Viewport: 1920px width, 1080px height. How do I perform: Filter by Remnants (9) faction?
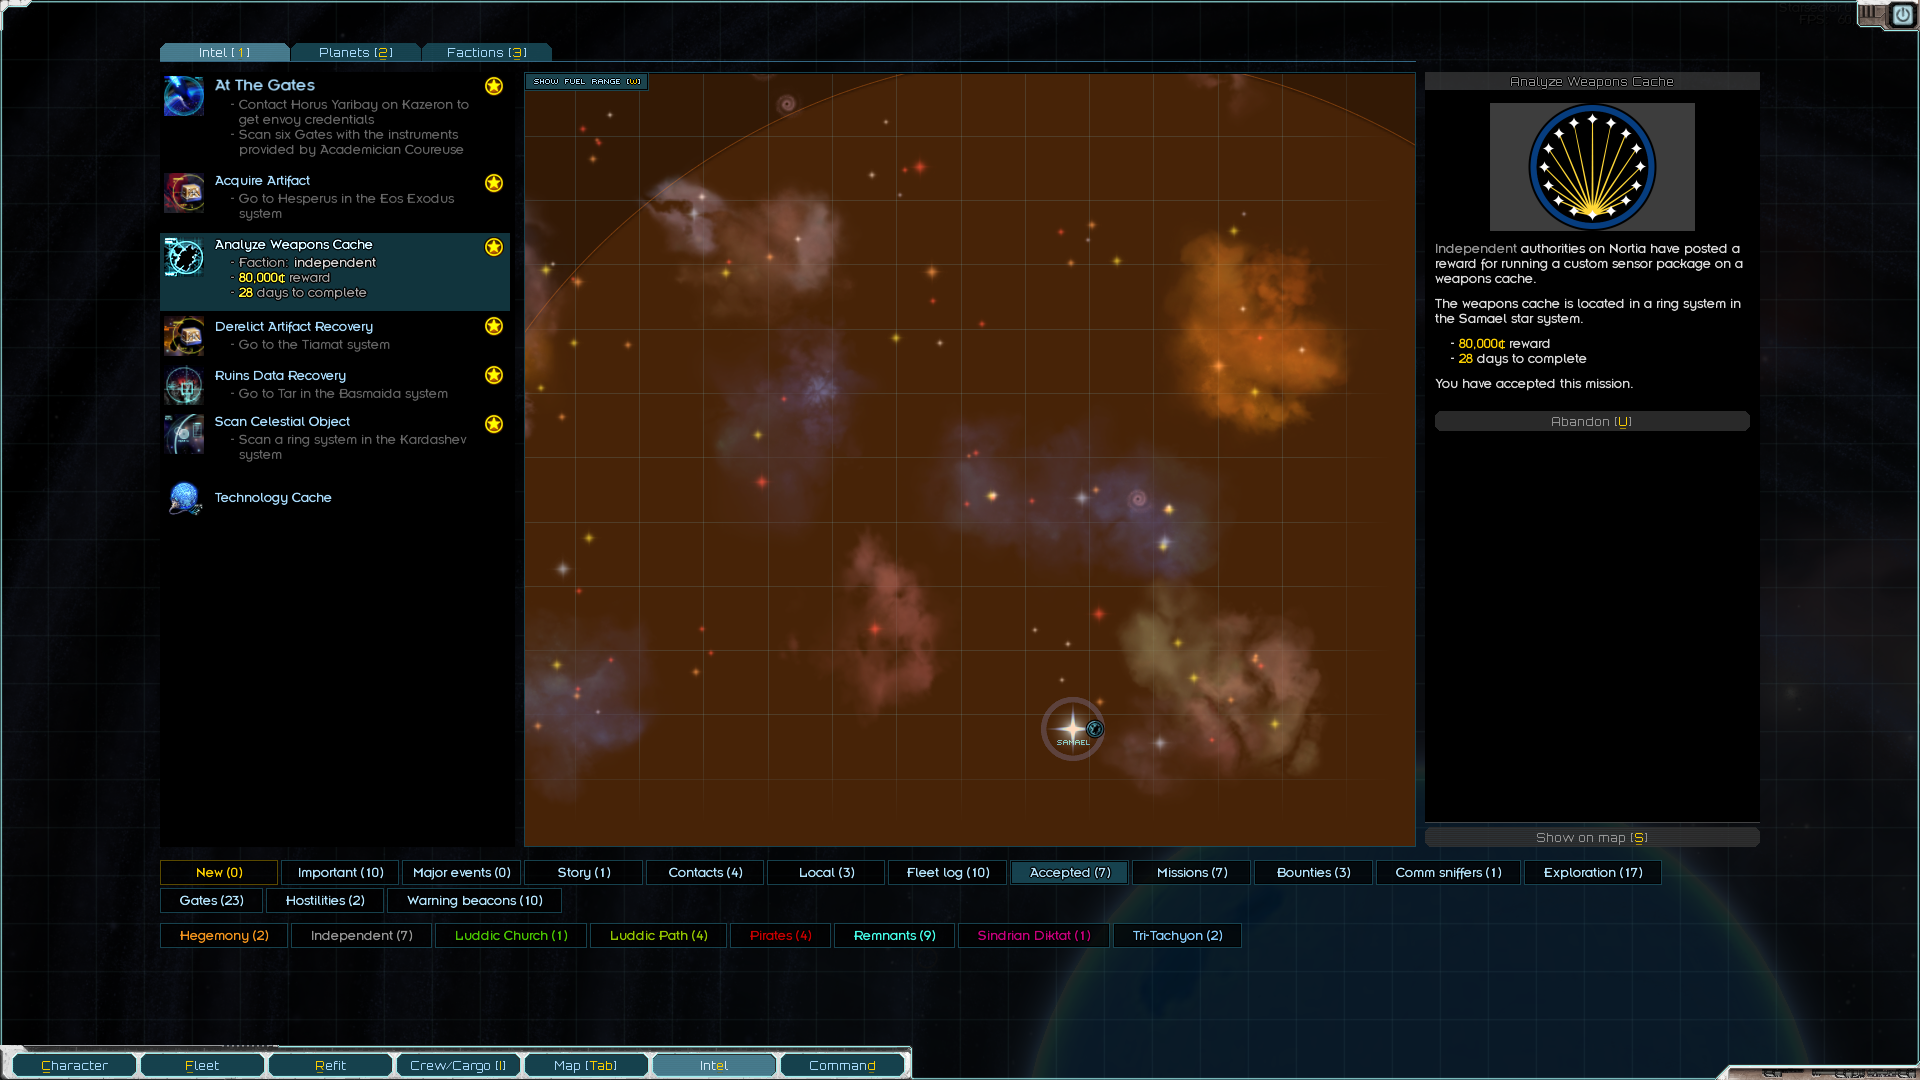[x=894, y=935]
